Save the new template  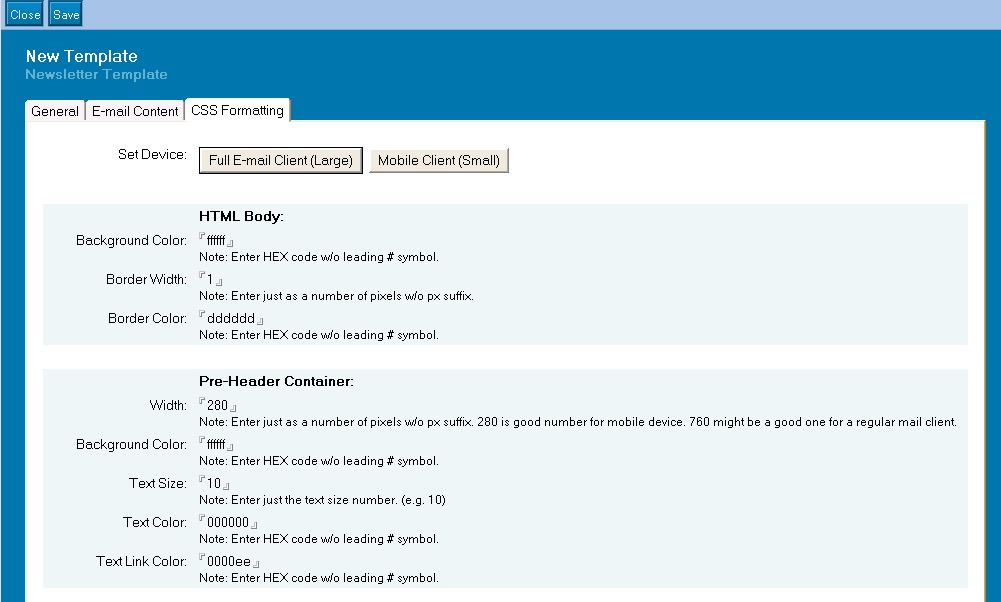click(66, 15)
